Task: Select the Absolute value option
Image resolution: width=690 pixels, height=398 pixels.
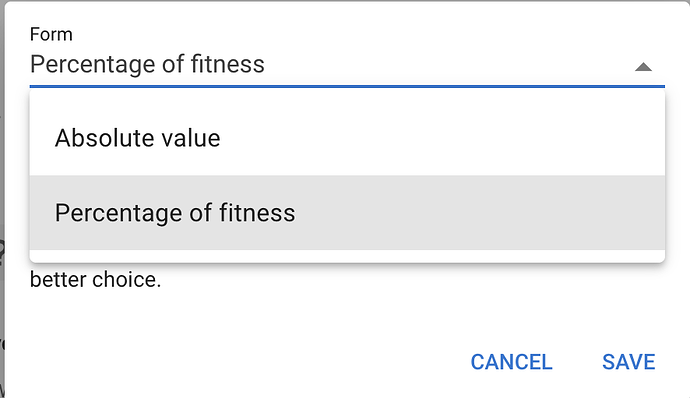Action: 347,138
